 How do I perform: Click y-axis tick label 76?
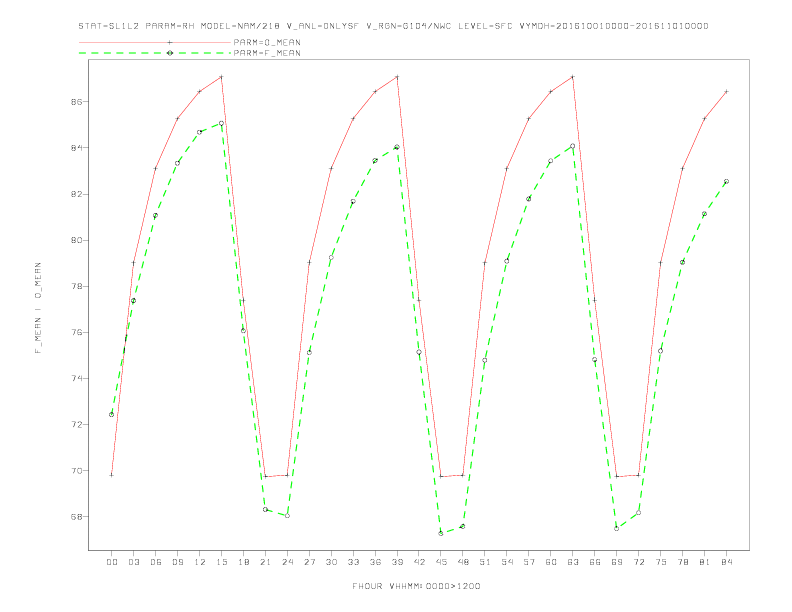click(x=76, y=332)
